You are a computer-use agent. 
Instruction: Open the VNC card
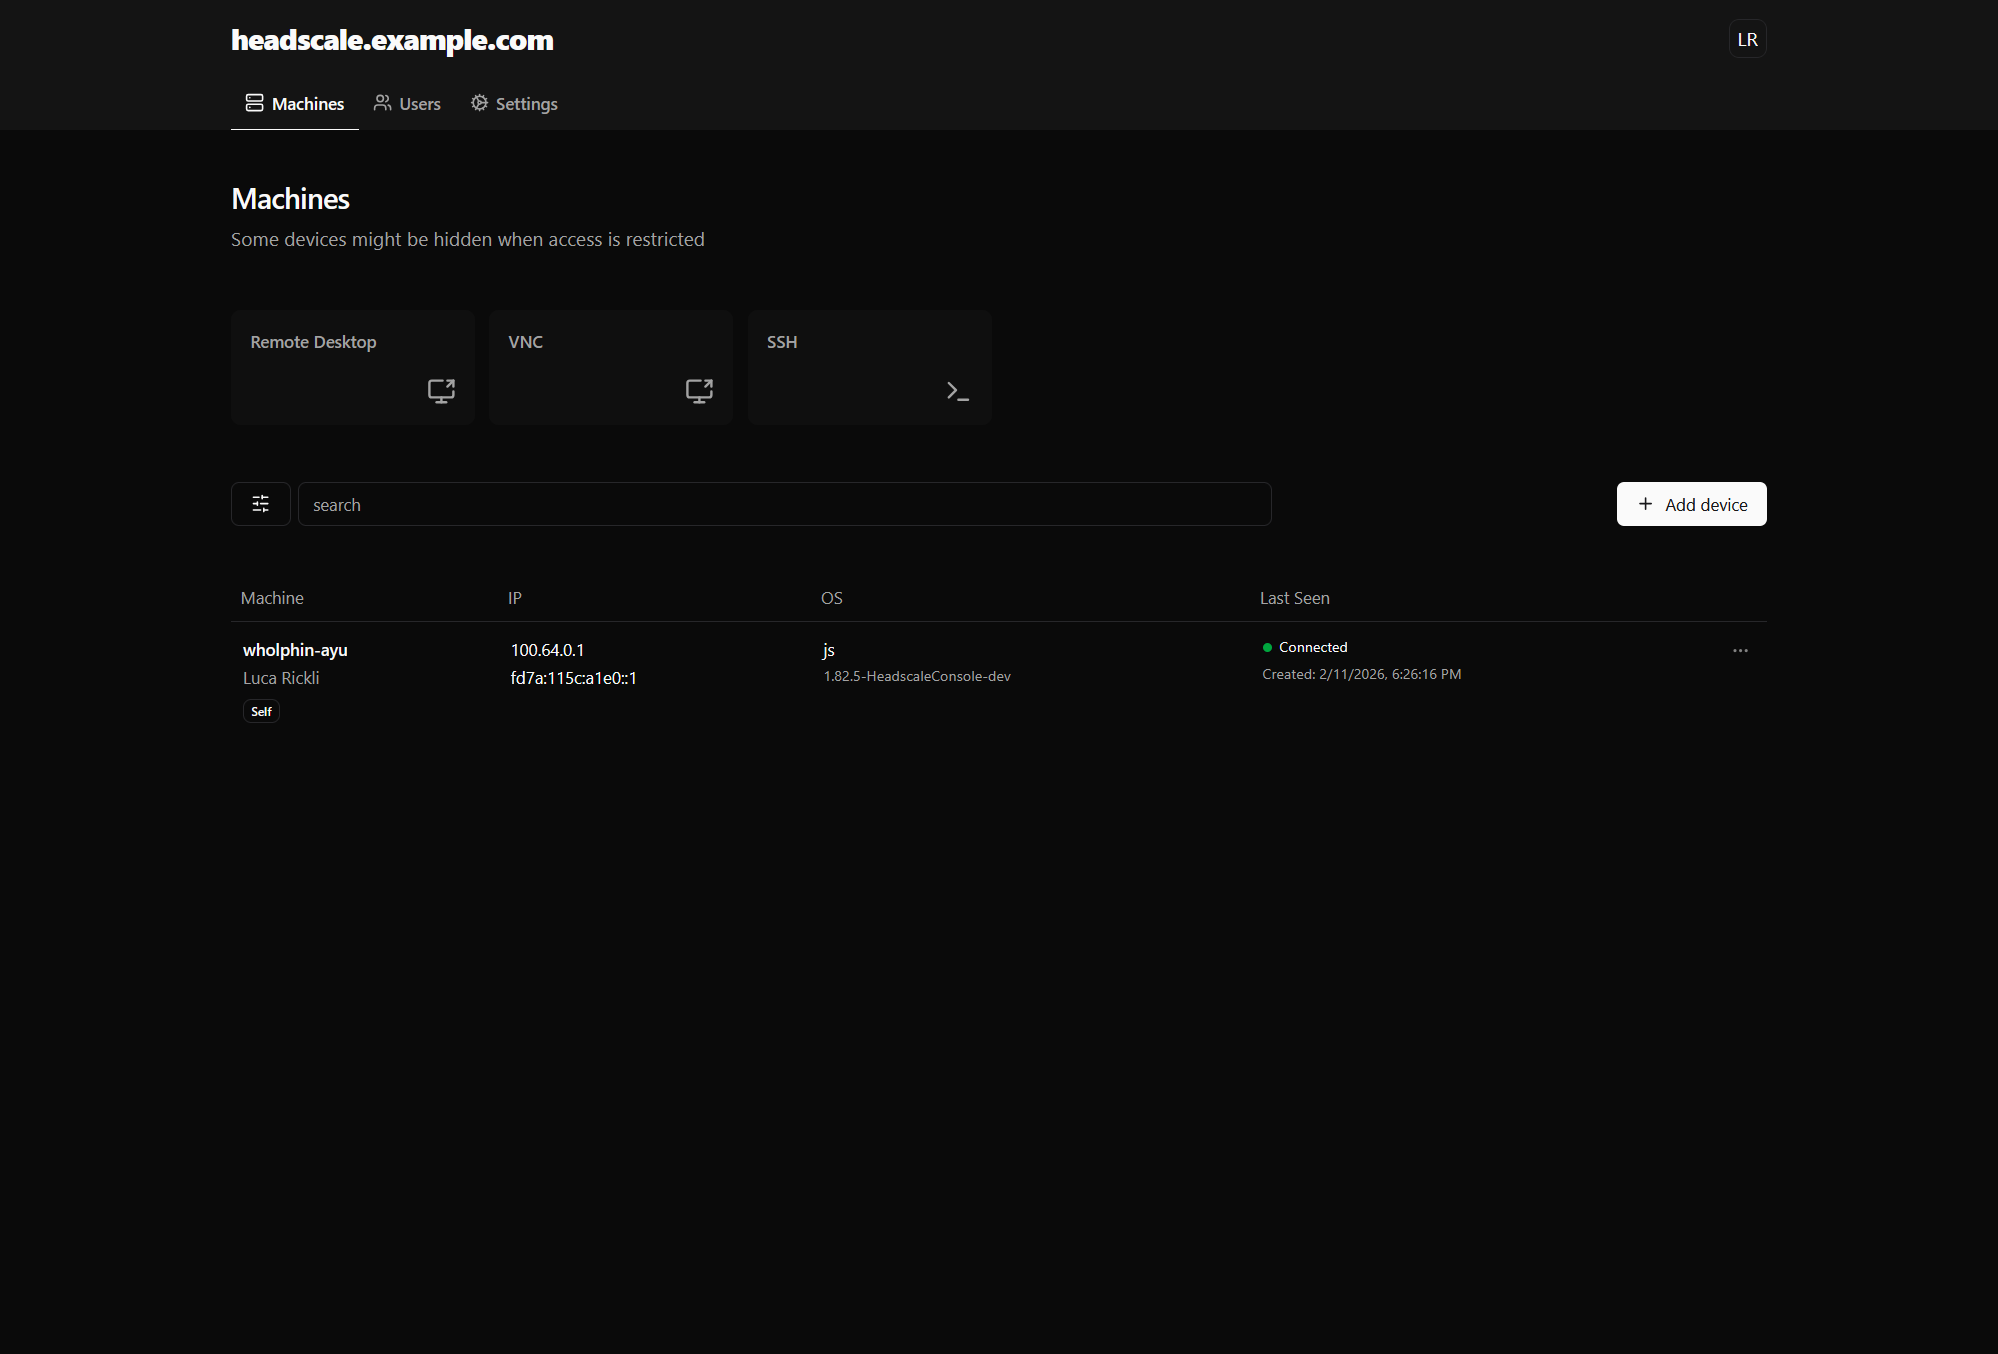pyautogui.click(x=611, y=367)
